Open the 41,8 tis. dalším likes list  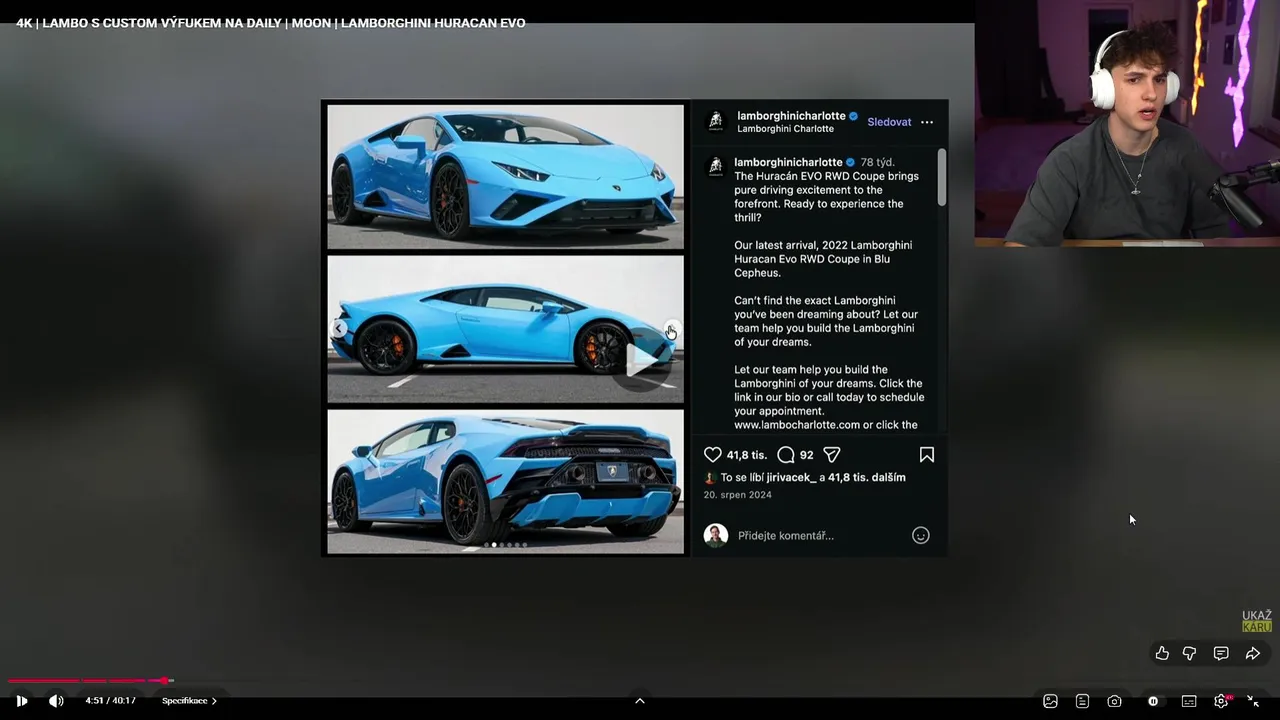click(x=867, y=478)
